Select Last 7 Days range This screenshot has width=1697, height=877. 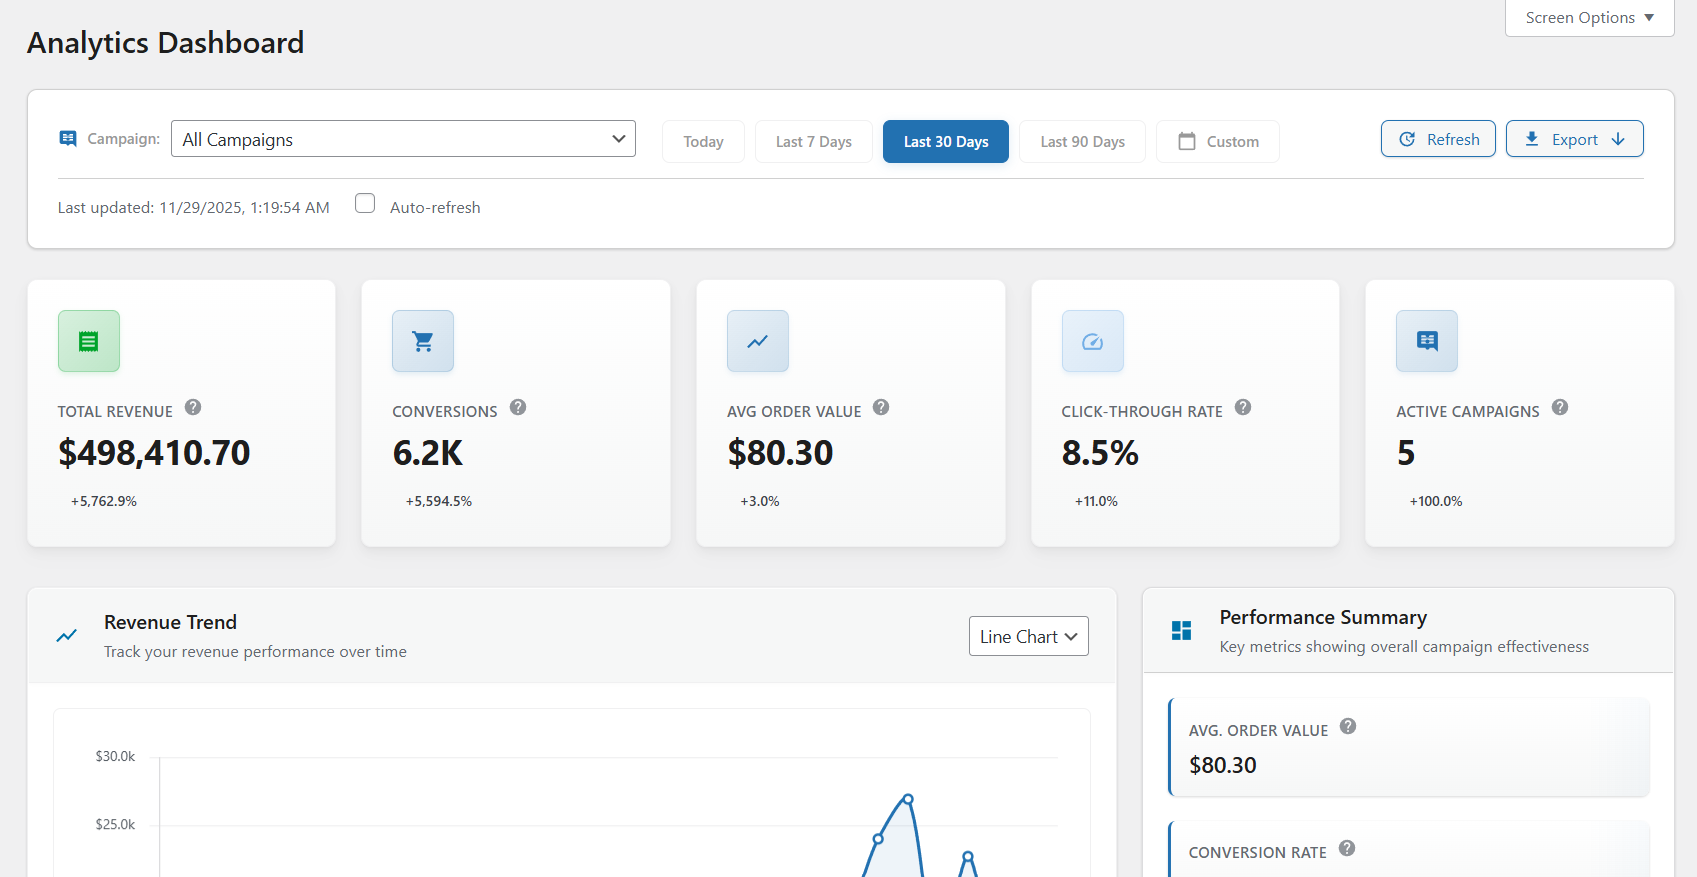coord(814,141)
